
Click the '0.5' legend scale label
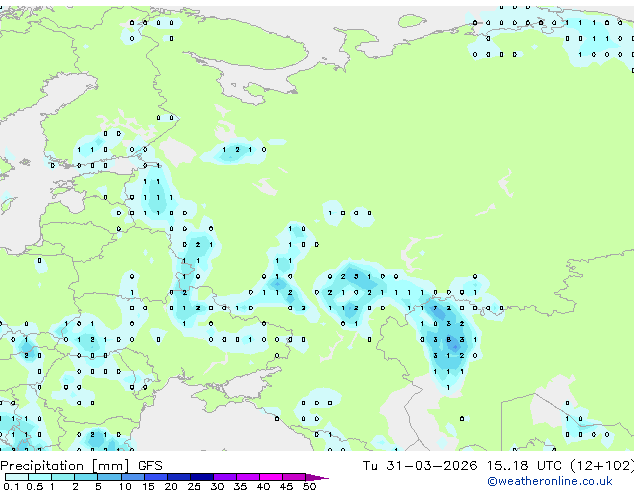coord(35,486)
